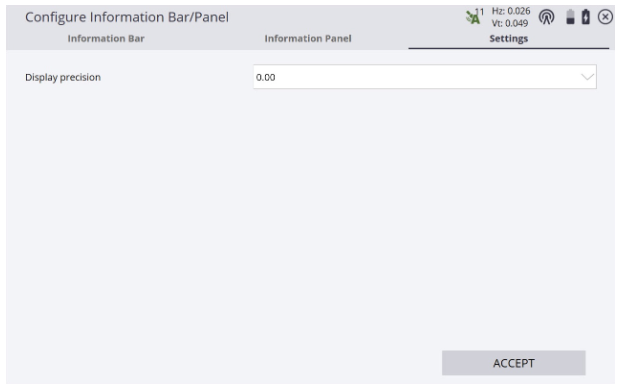Close the configure dialog with the circled X
This screenshot has width=619, height=389.
click(x=605, y=17)
